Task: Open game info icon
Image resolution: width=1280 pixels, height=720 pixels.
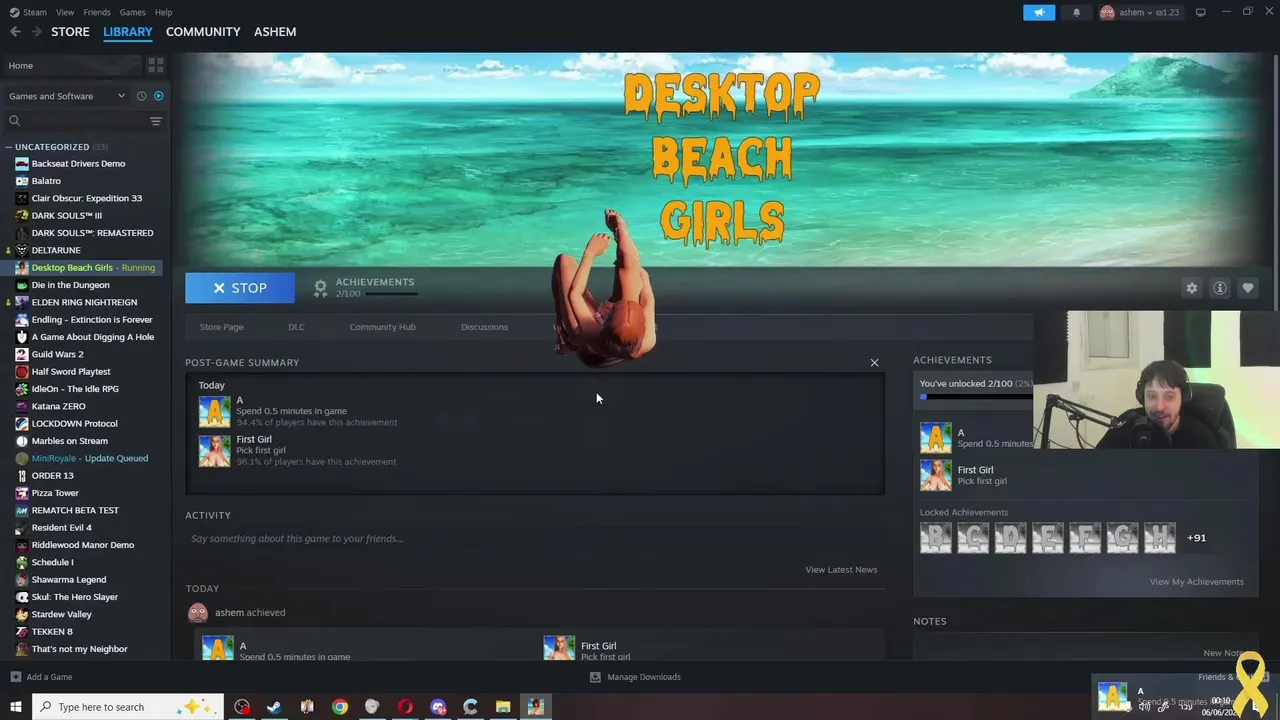Action: pos(1219,288)
